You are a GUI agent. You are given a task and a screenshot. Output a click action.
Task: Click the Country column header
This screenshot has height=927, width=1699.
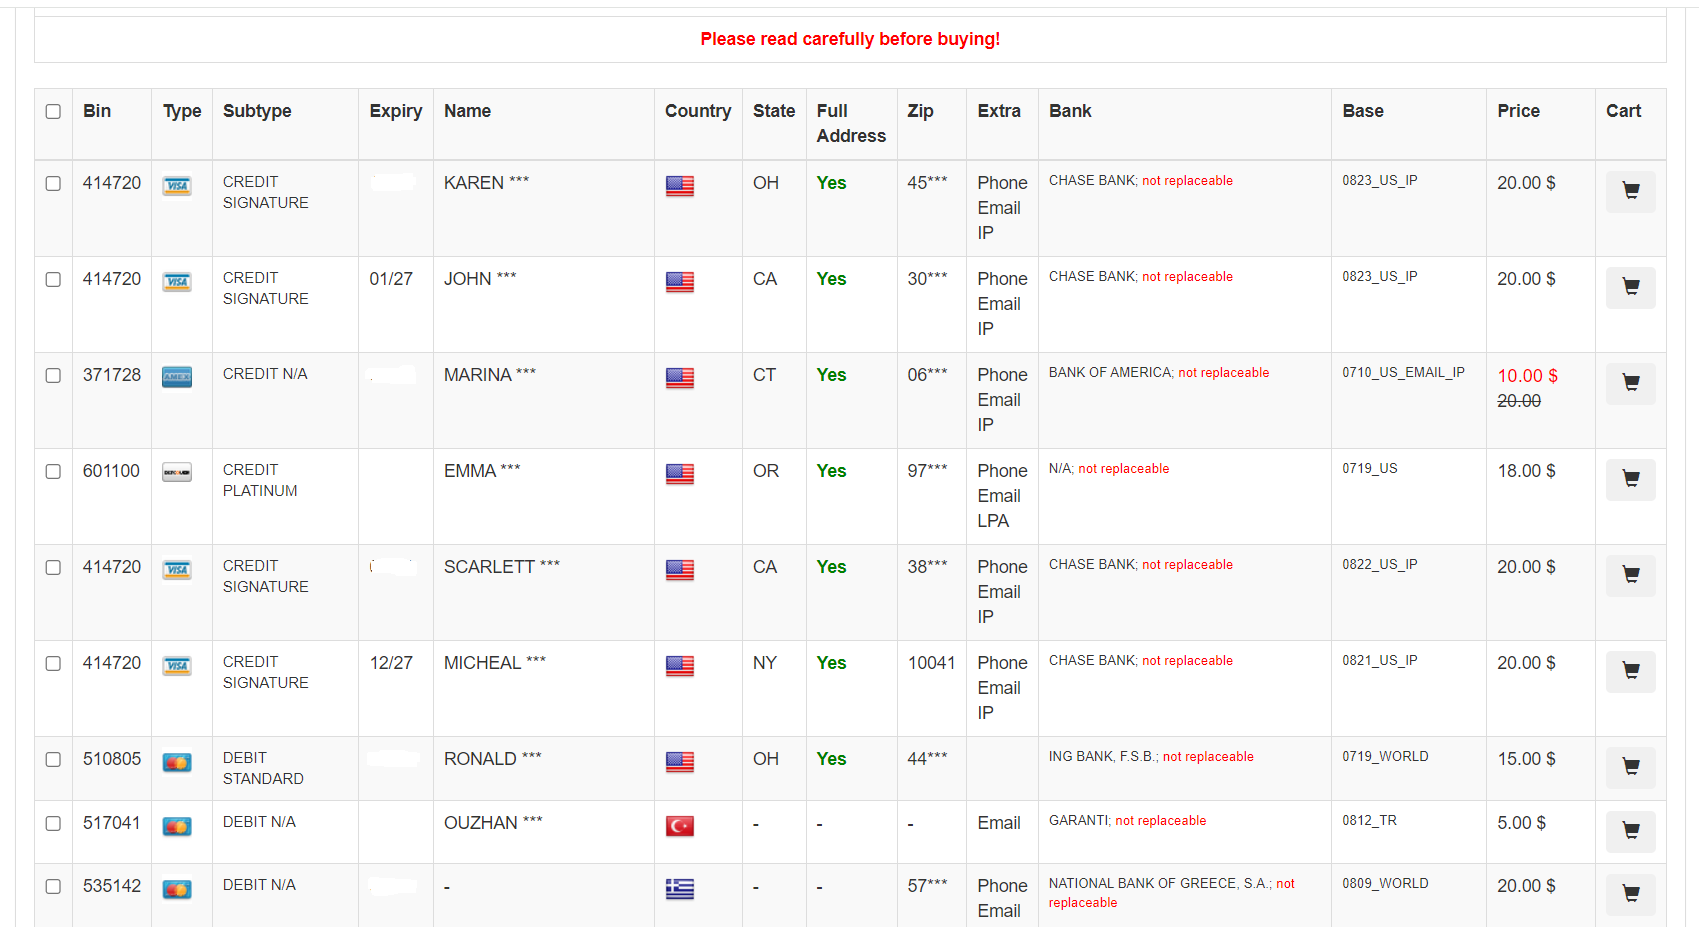coord(698,111)
